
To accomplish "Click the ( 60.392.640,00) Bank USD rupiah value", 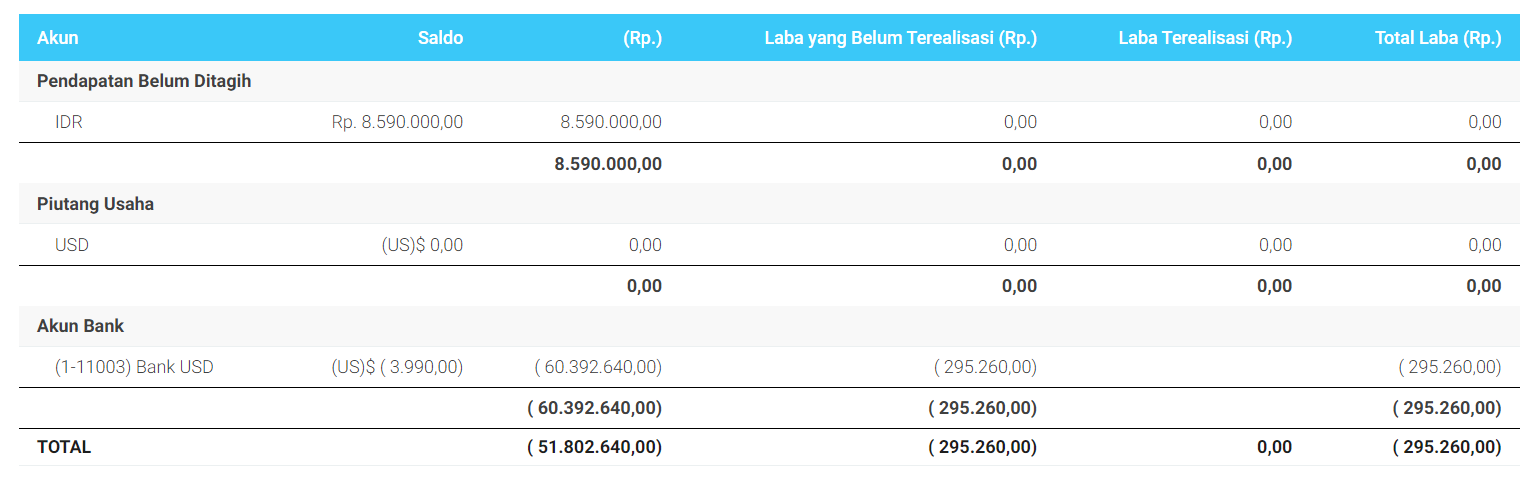I will tap(598, 367).
